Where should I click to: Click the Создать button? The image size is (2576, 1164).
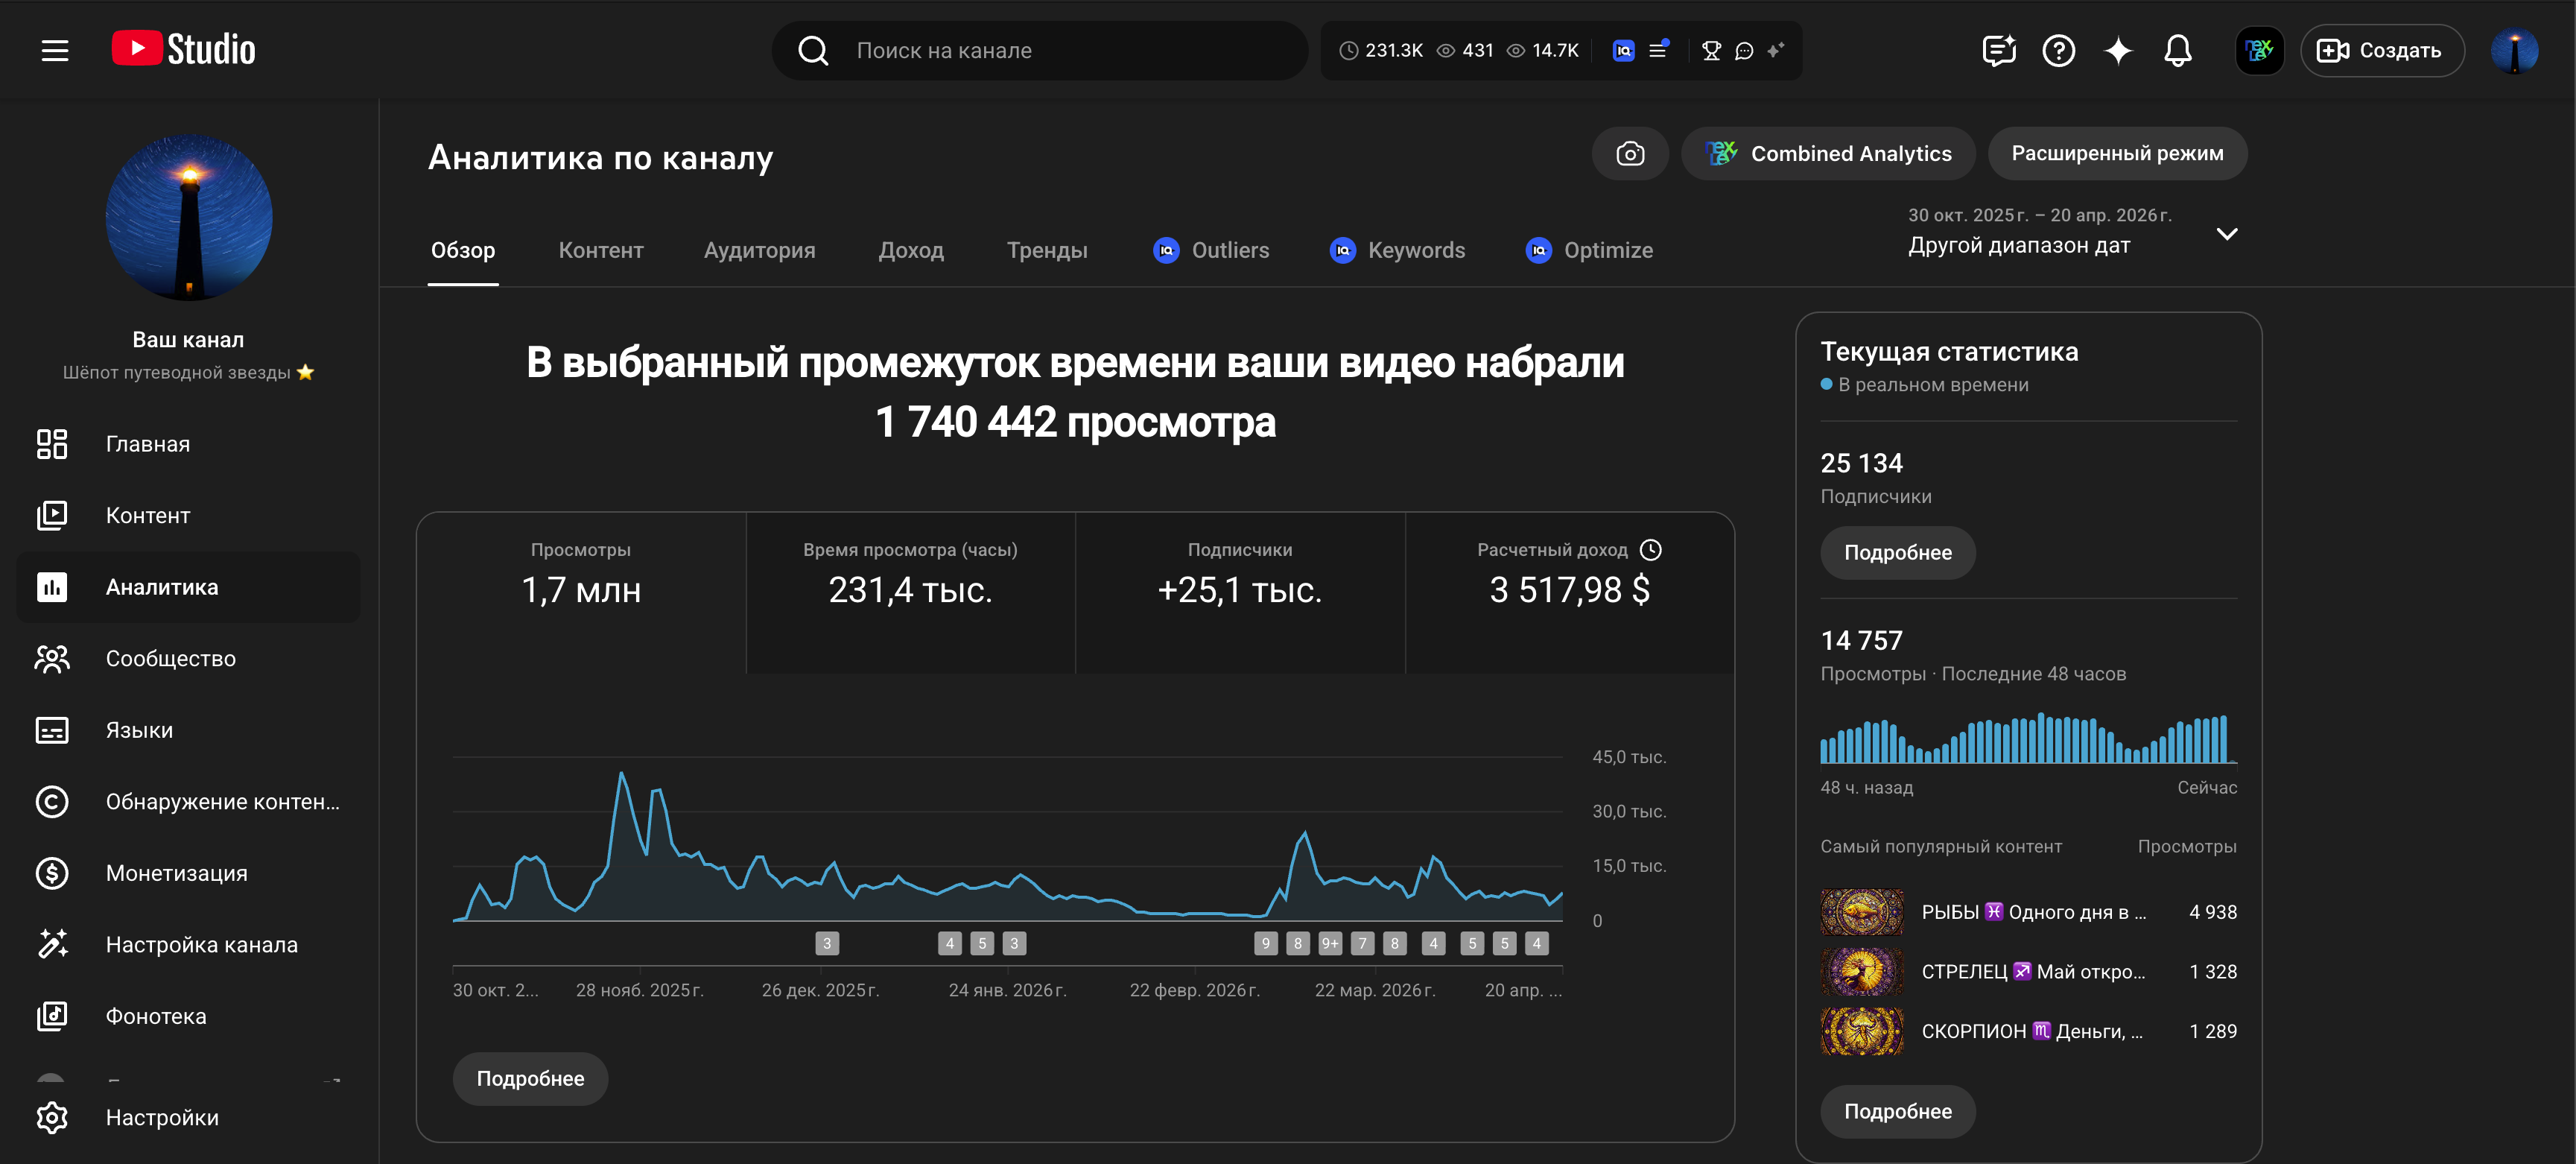coord(2381,50)
